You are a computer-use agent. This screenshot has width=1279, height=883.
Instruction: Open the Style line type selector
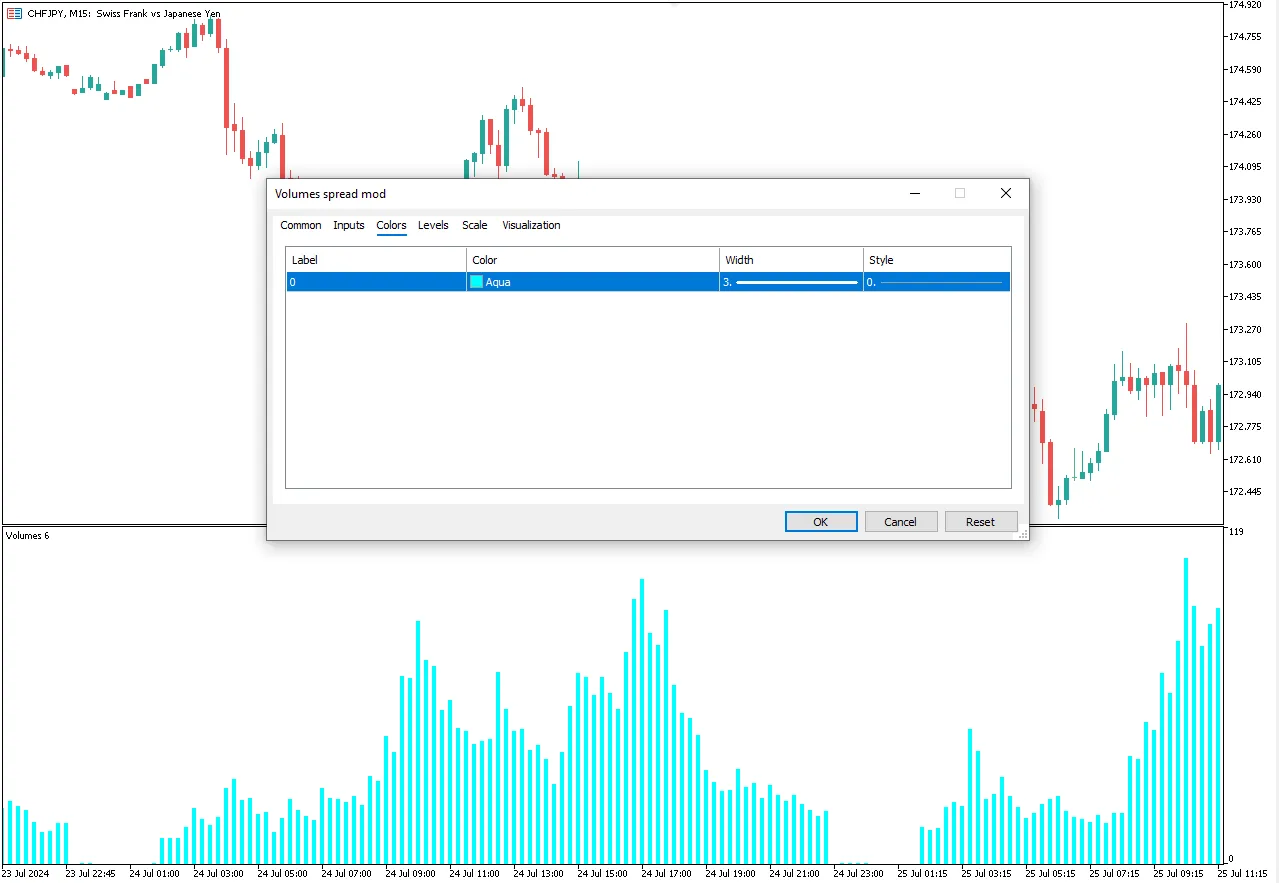point(936,282)
